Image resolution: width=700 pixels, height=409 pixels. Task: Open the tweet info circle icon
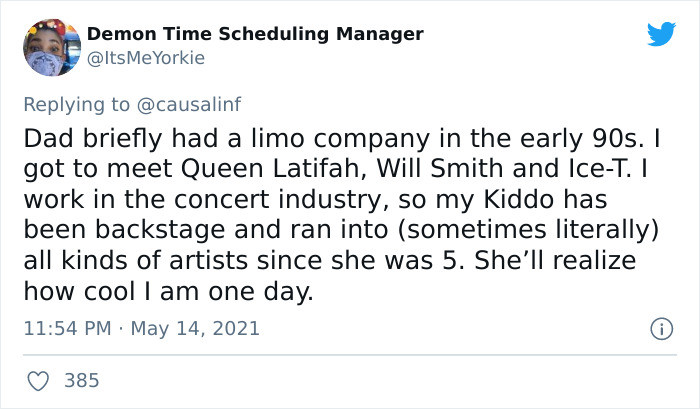point(661,329)
